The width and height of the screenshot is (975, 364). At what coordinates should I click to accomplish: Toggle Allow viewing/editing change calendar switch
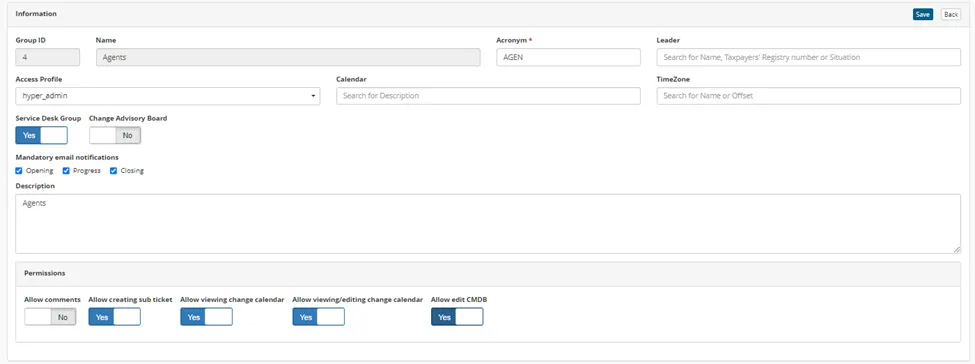318,317
